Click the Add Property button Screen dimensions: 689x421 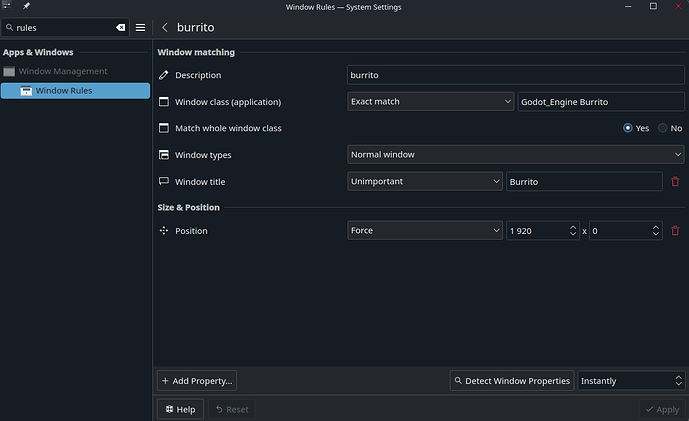point(197,381)
